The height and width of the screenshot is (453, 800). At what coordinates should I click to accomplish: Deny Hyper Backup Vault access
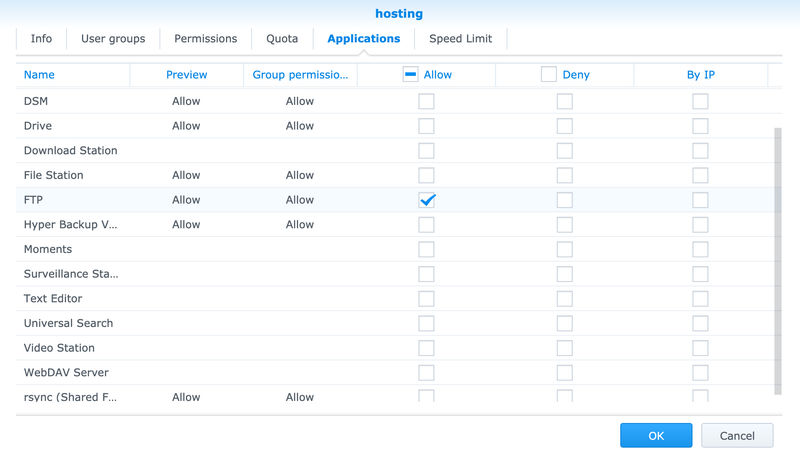tap(565, 225)
